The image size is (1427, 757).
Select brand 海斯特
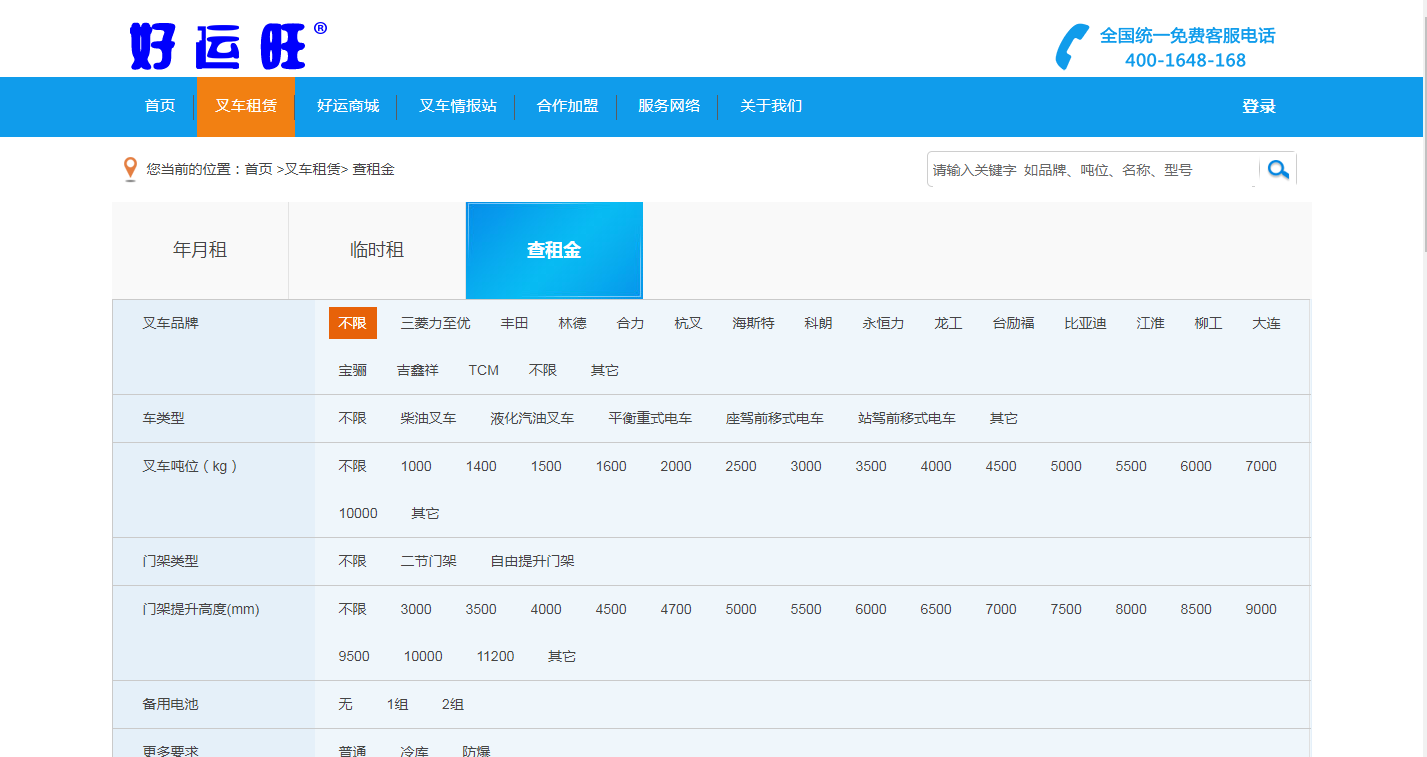tap(754, 323)
